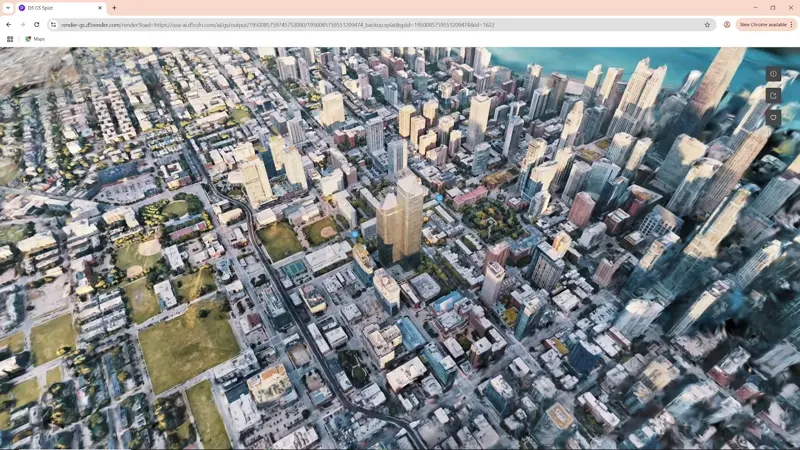800x450 pixels.
Task: Click the browser forward arrow
Action: pyautogui.click(x=22, y=24)
